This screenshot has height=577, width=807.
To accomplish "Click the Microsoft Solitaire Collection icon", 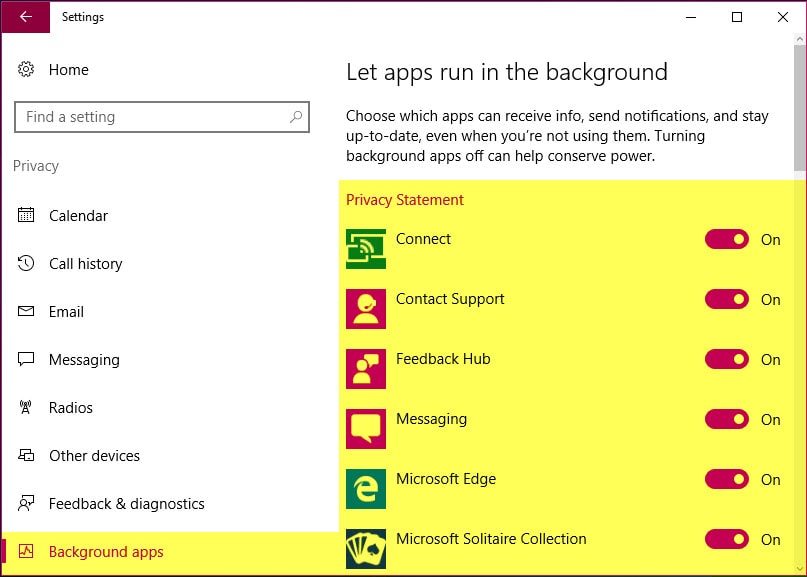I will point(366,549).
